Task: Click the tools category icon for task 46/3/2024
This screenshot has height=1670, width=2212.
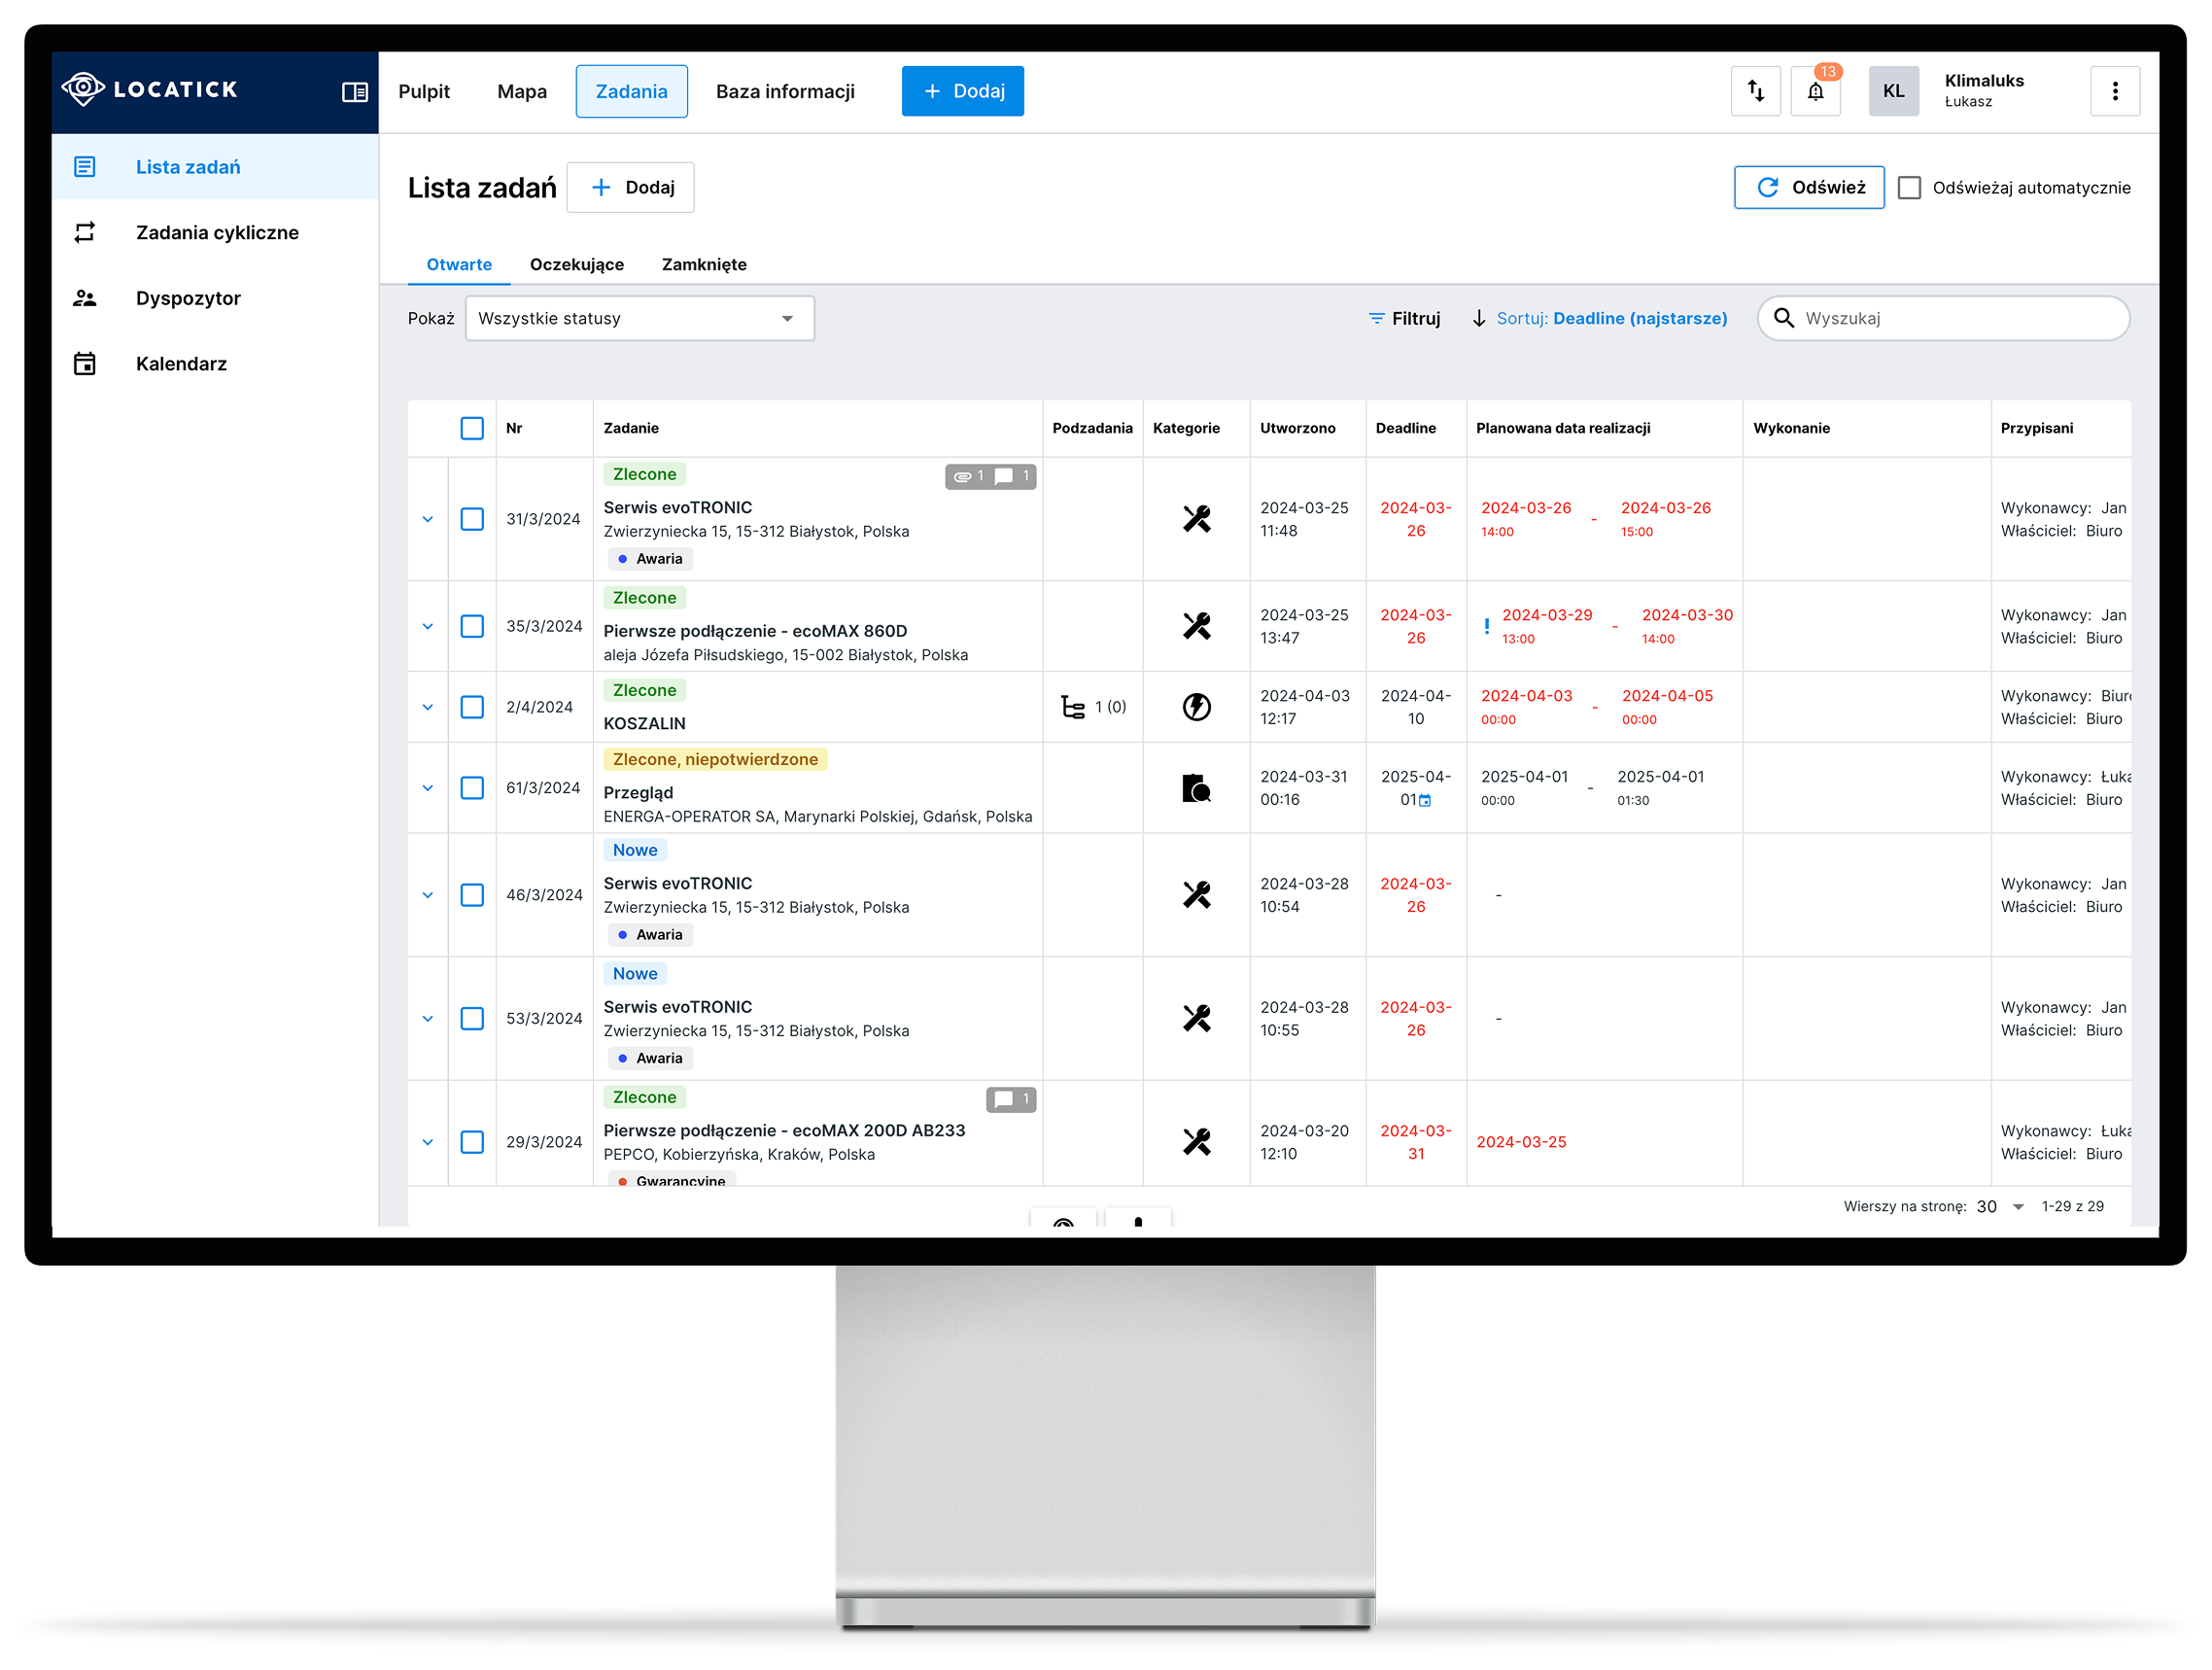Action: (1196, 895)
